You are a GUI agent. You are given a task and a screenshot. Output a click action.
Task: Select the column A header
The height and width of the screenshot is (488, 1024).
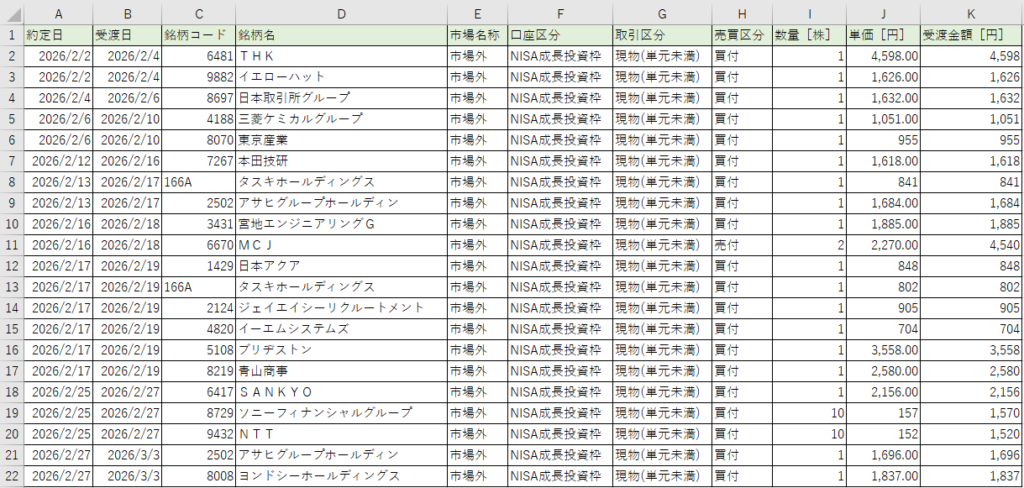click(58, 13)
